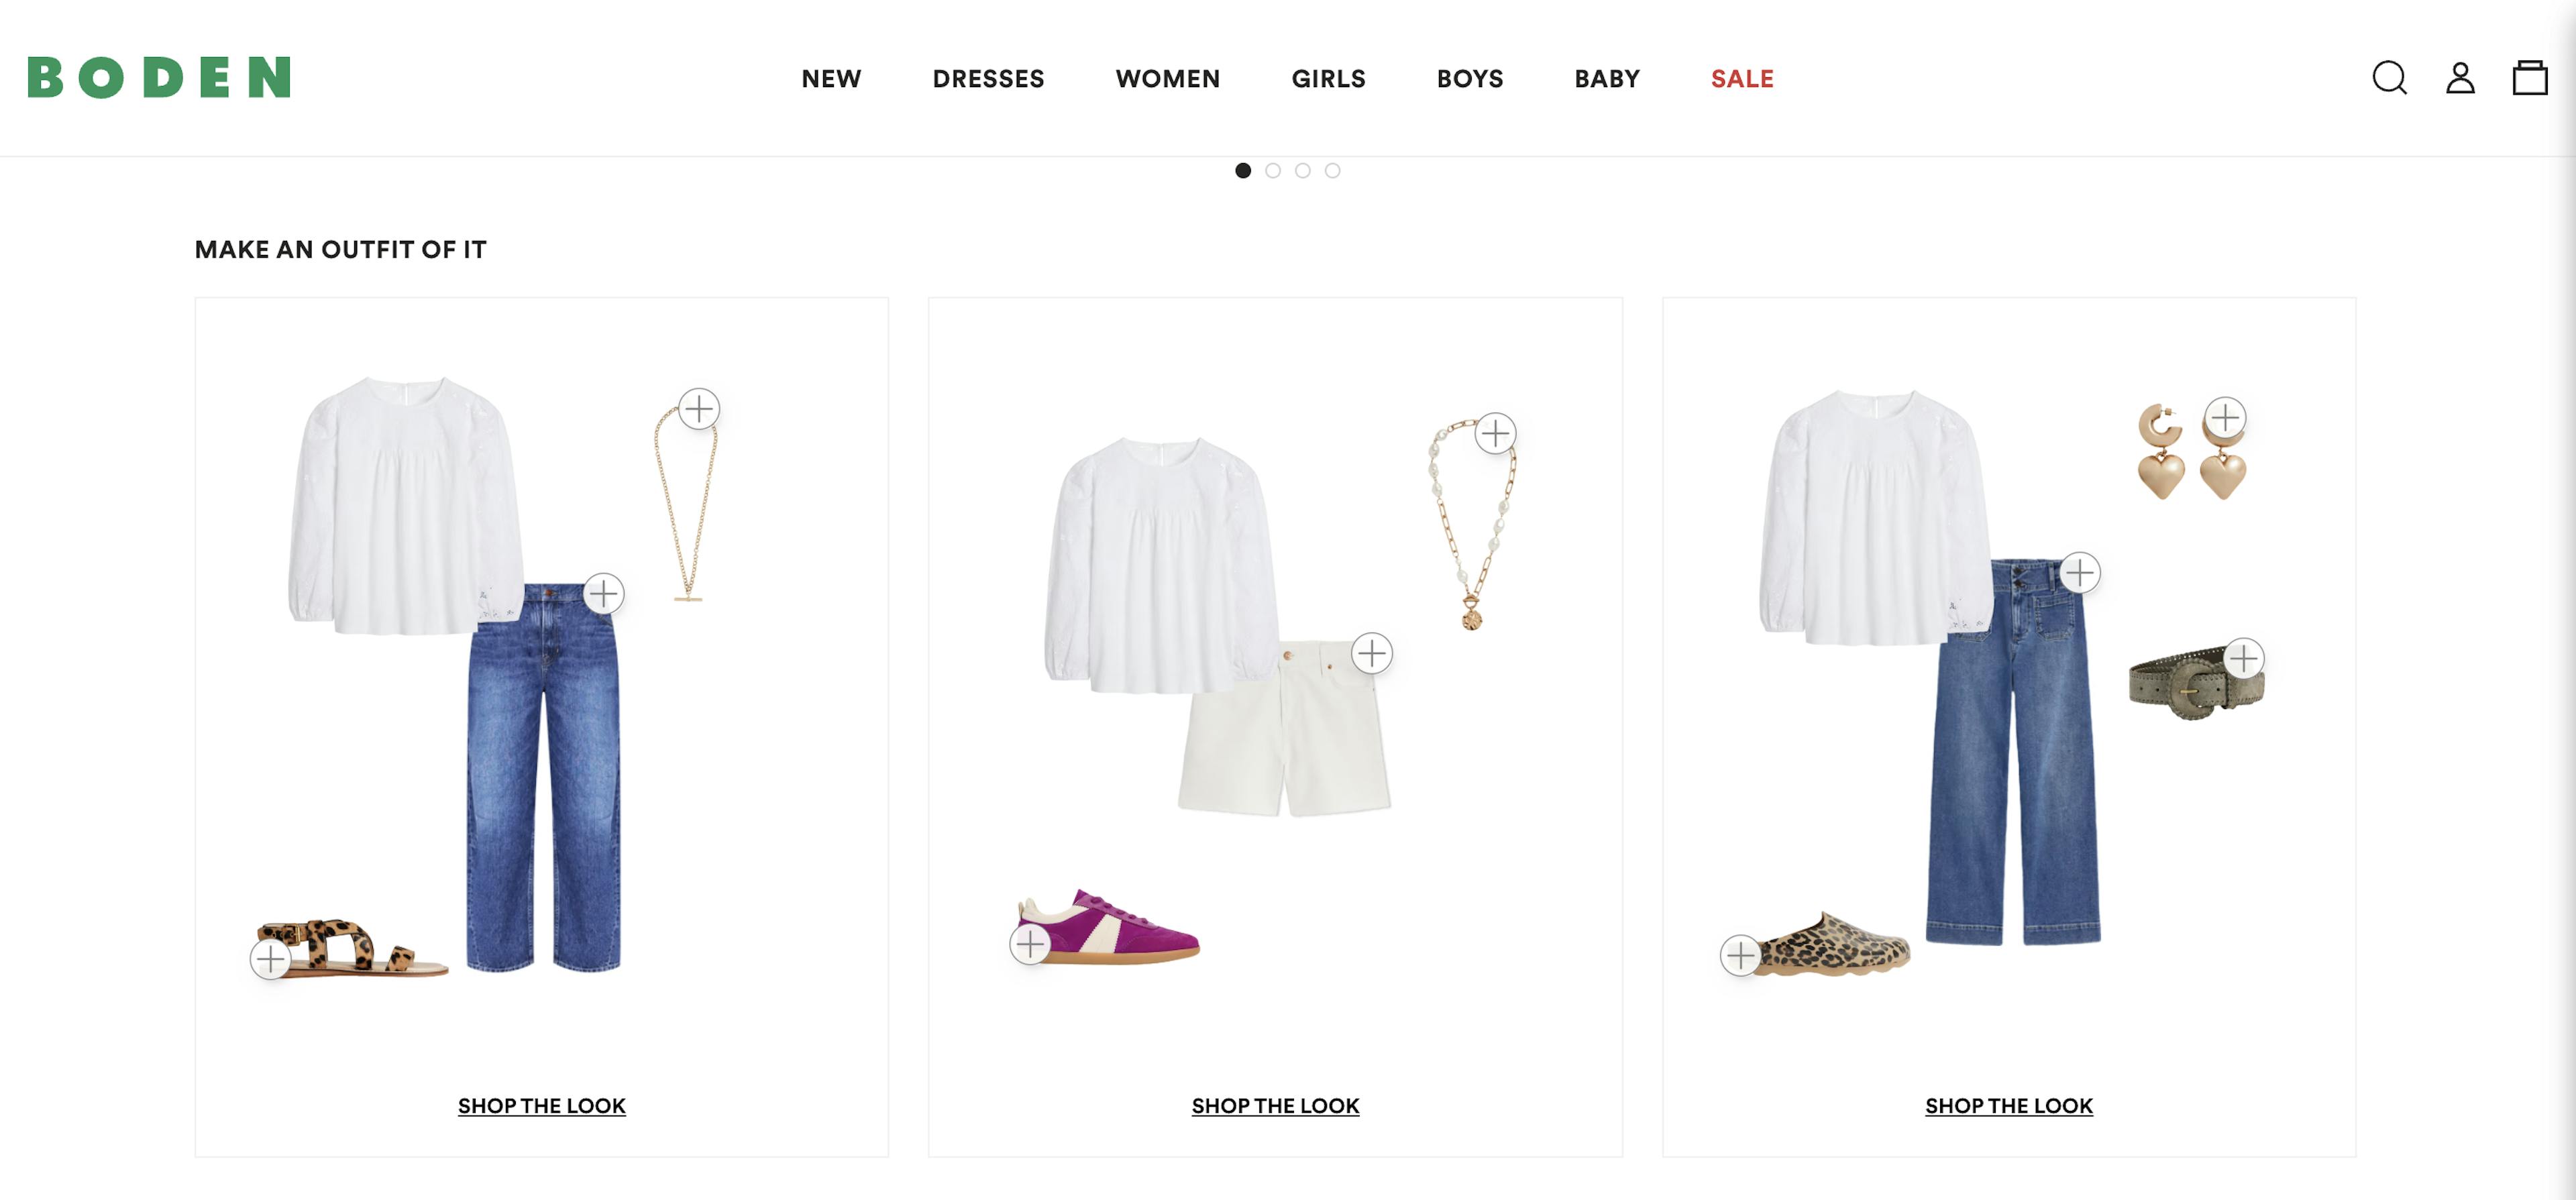Click plus icon on heart earrings
2576x1200 pixels.
[2225, 416]
